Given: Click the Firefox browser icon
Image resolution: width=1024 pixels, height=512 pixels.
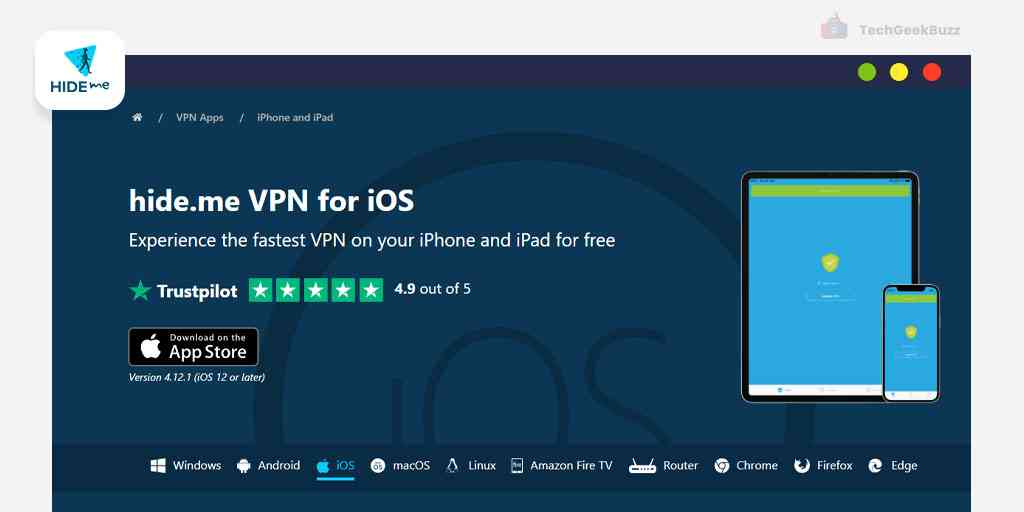Looking at the screenshot, I should click(x=801, y=466).
